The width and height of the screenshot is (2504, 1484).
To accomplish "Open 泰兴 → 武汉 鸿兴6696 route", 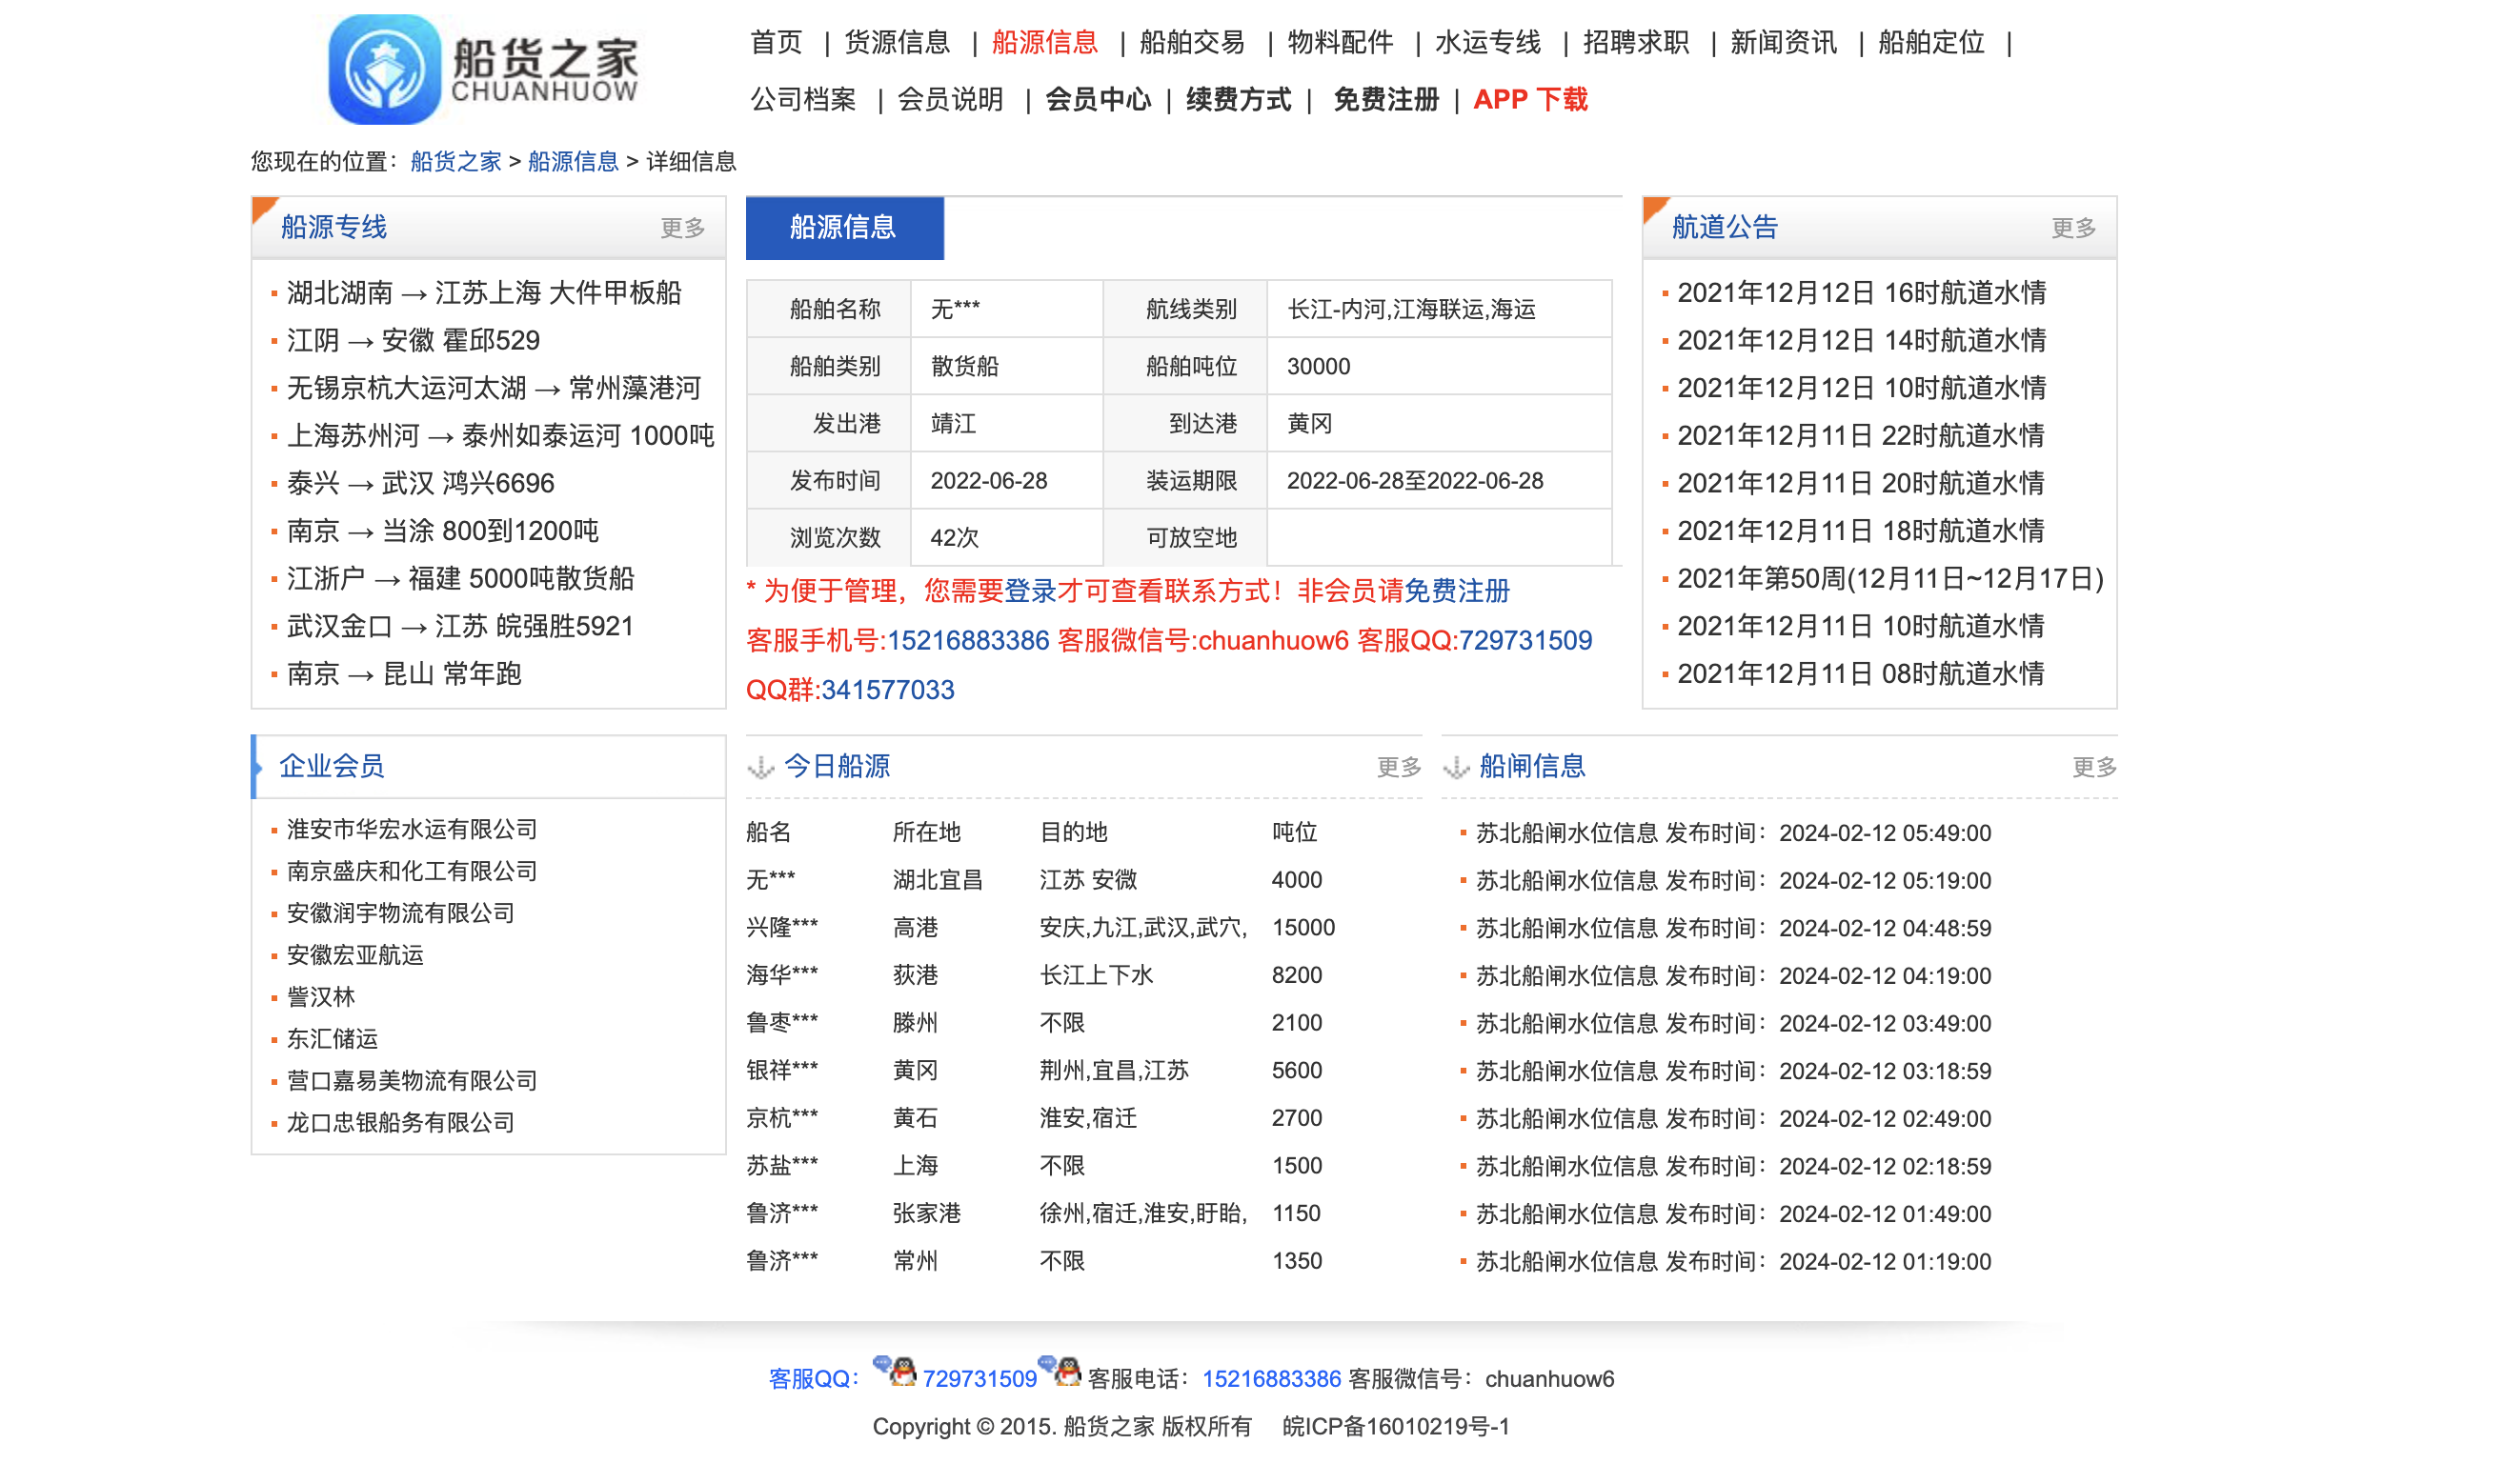I will (x=420, y=483).
